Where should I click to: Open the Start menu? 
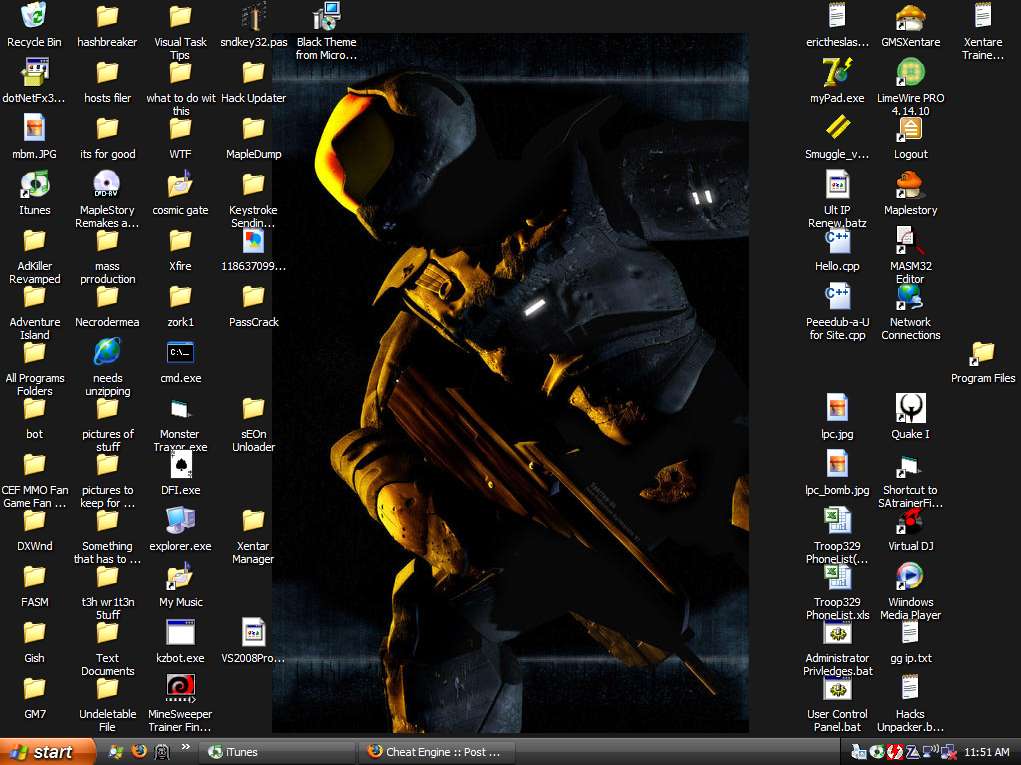pyautogui.click(x=47, y=752)
